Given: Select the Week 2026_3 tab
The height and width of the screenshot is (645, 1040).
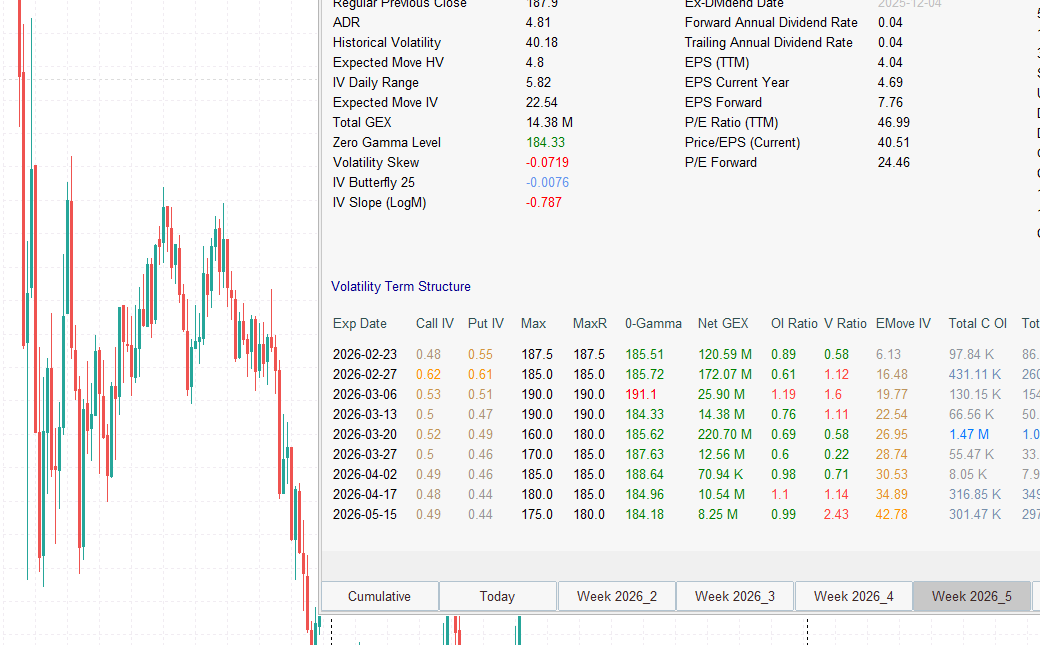Looking at the screenshot, I should coord(735,596).
